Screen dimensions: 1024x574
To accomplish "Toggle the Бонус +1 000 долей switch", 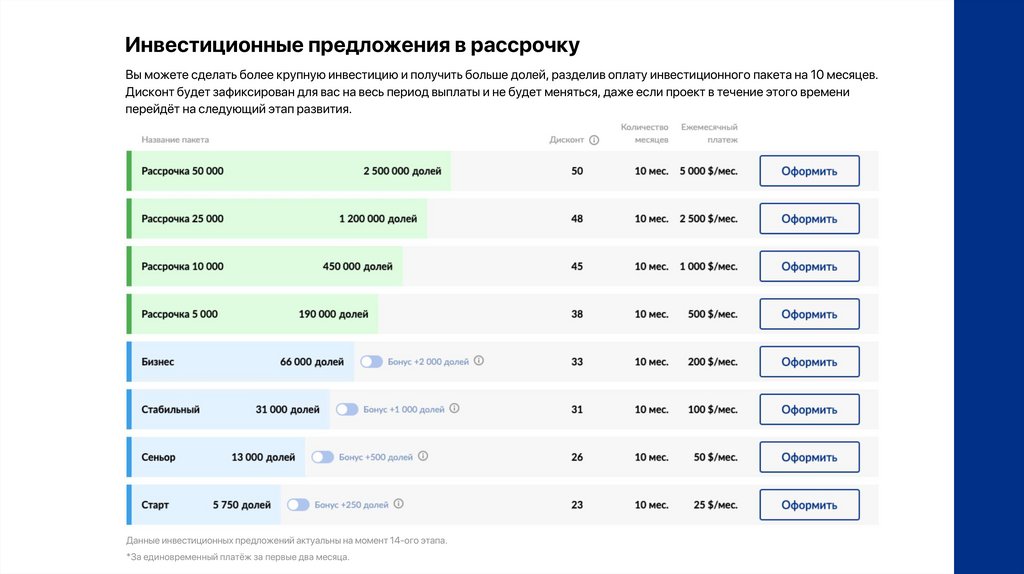I will 347,409.
